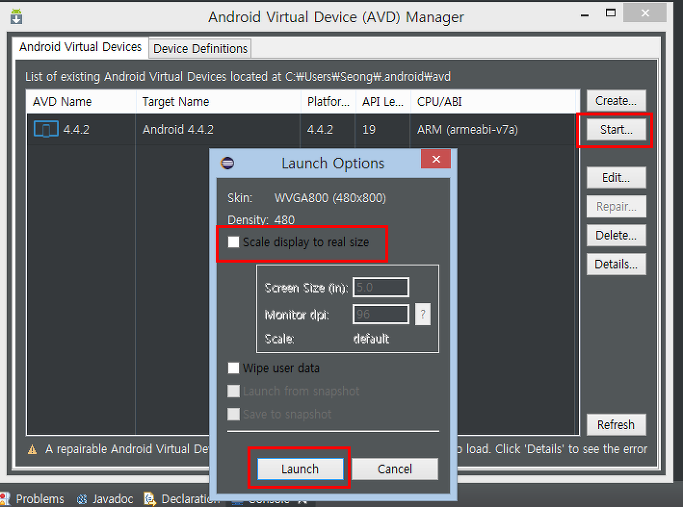Open AVD Details... button
The height and width of the screenshot is (507, 683).
click(616, 264)
